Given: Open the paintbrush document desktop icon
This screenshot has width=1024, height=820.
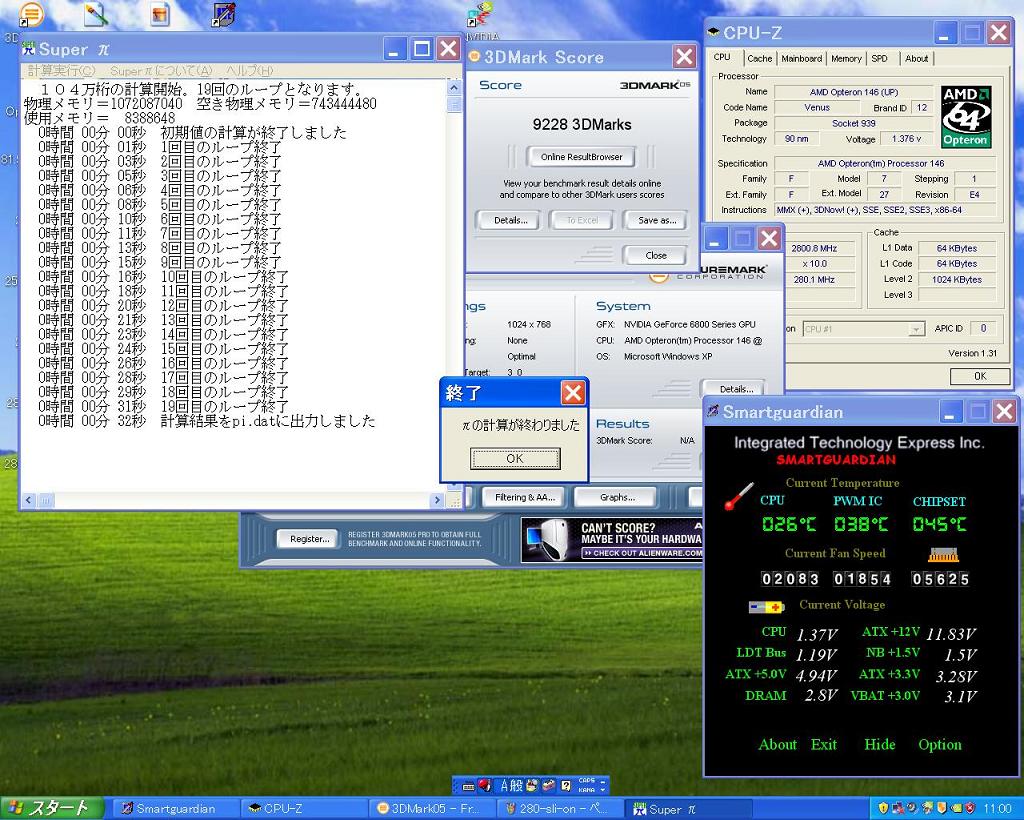Looking at the screenshot, I should click(96, 14).
